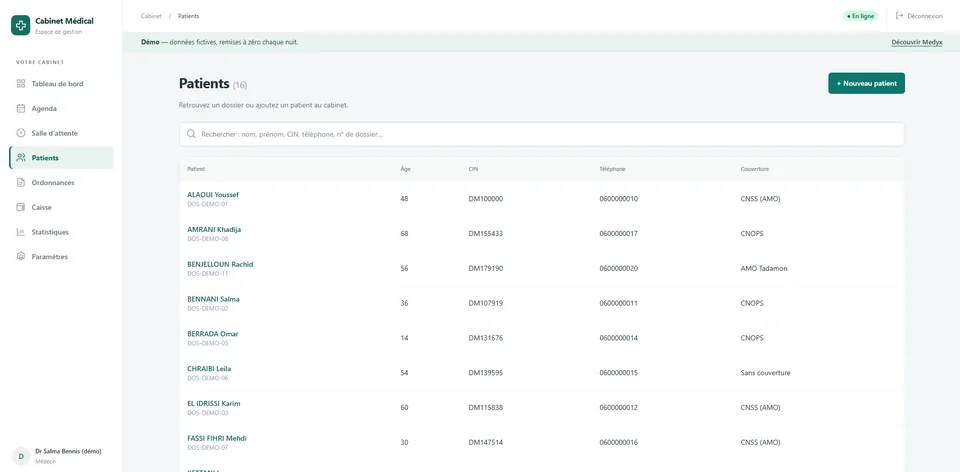Screen dimensions: 960x472
Task: Click the Couverture column header
Action: coord(755,169)
